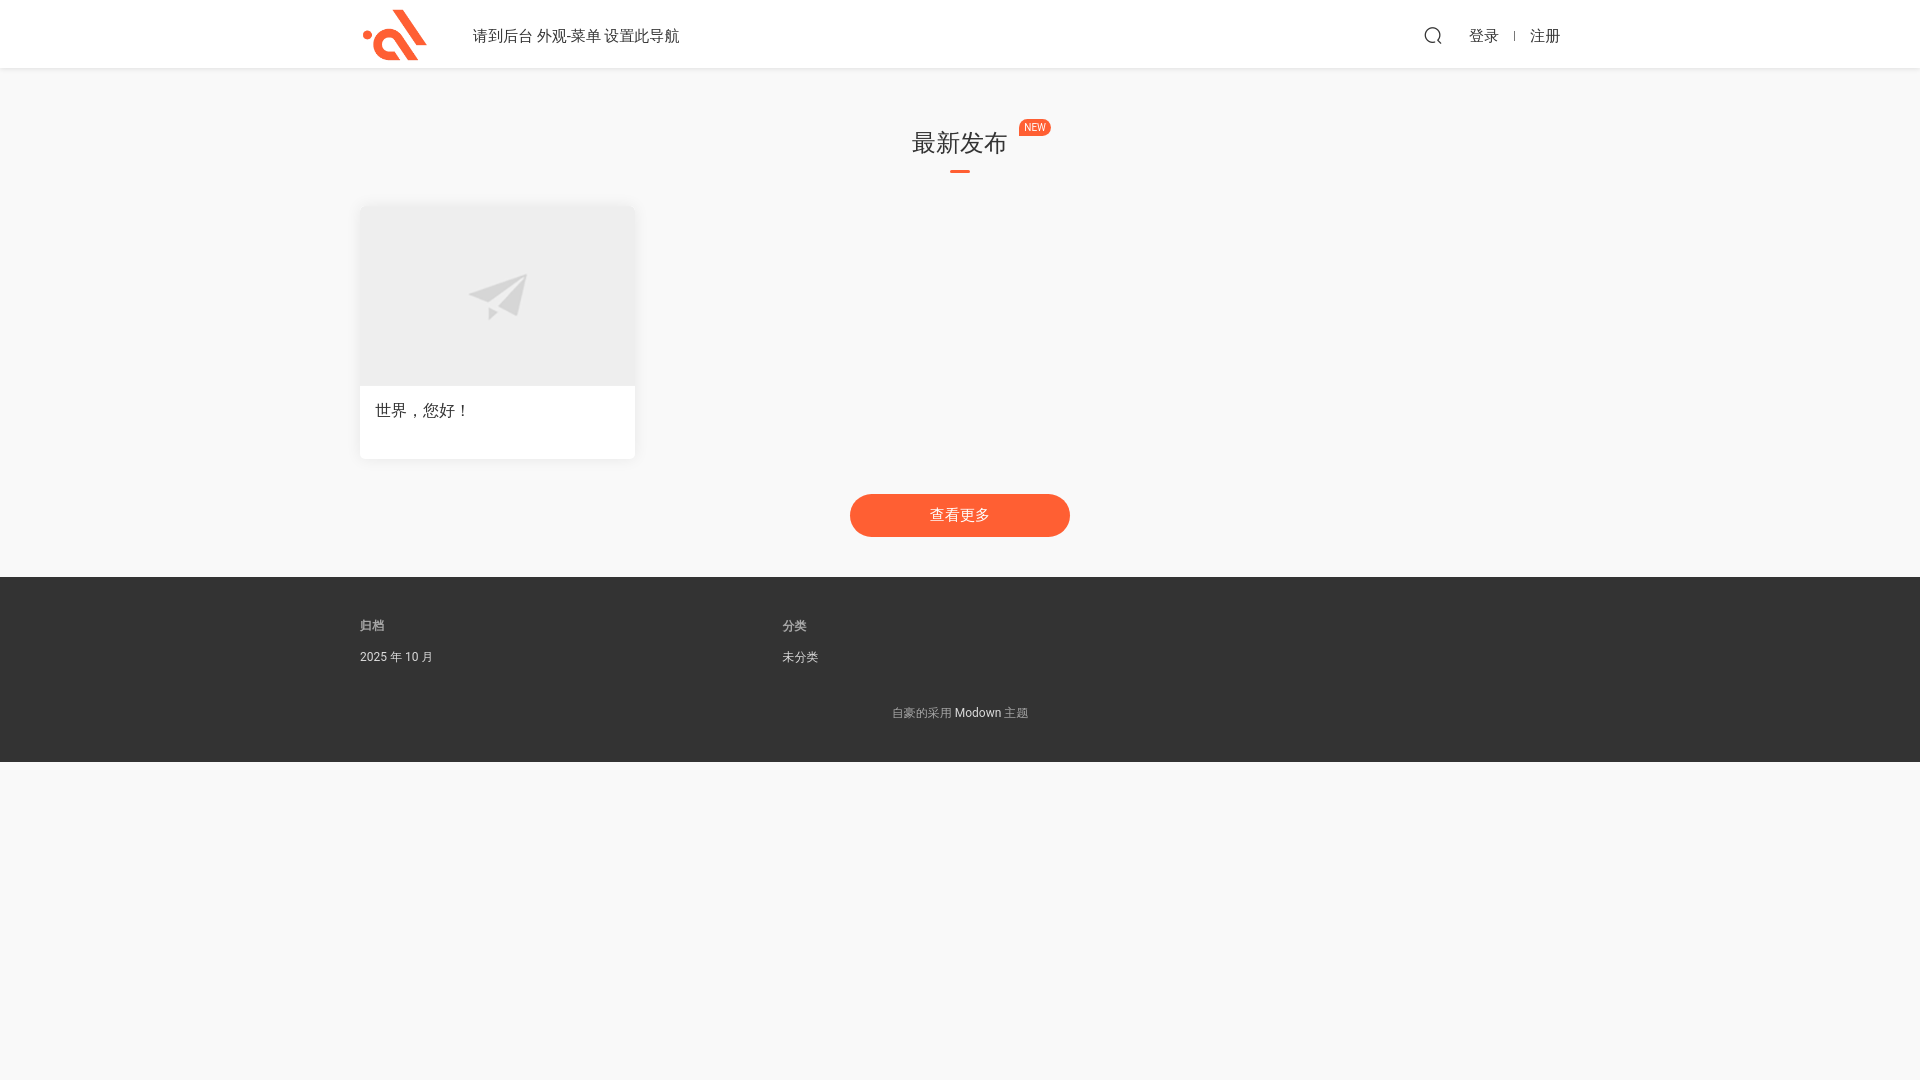Open the post titled 世界，您好！
Viewport: 1920px width, 1080px height.
click(421, 411)
